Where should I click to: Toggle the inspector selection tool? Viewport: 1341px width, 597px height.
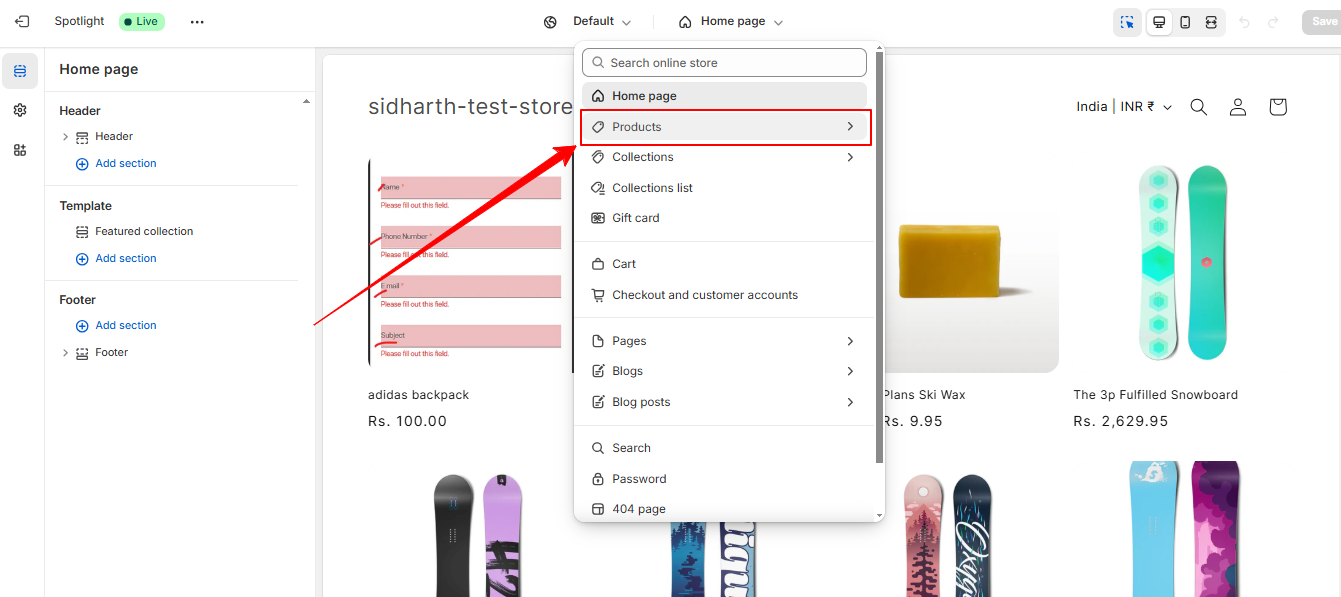1127,22
